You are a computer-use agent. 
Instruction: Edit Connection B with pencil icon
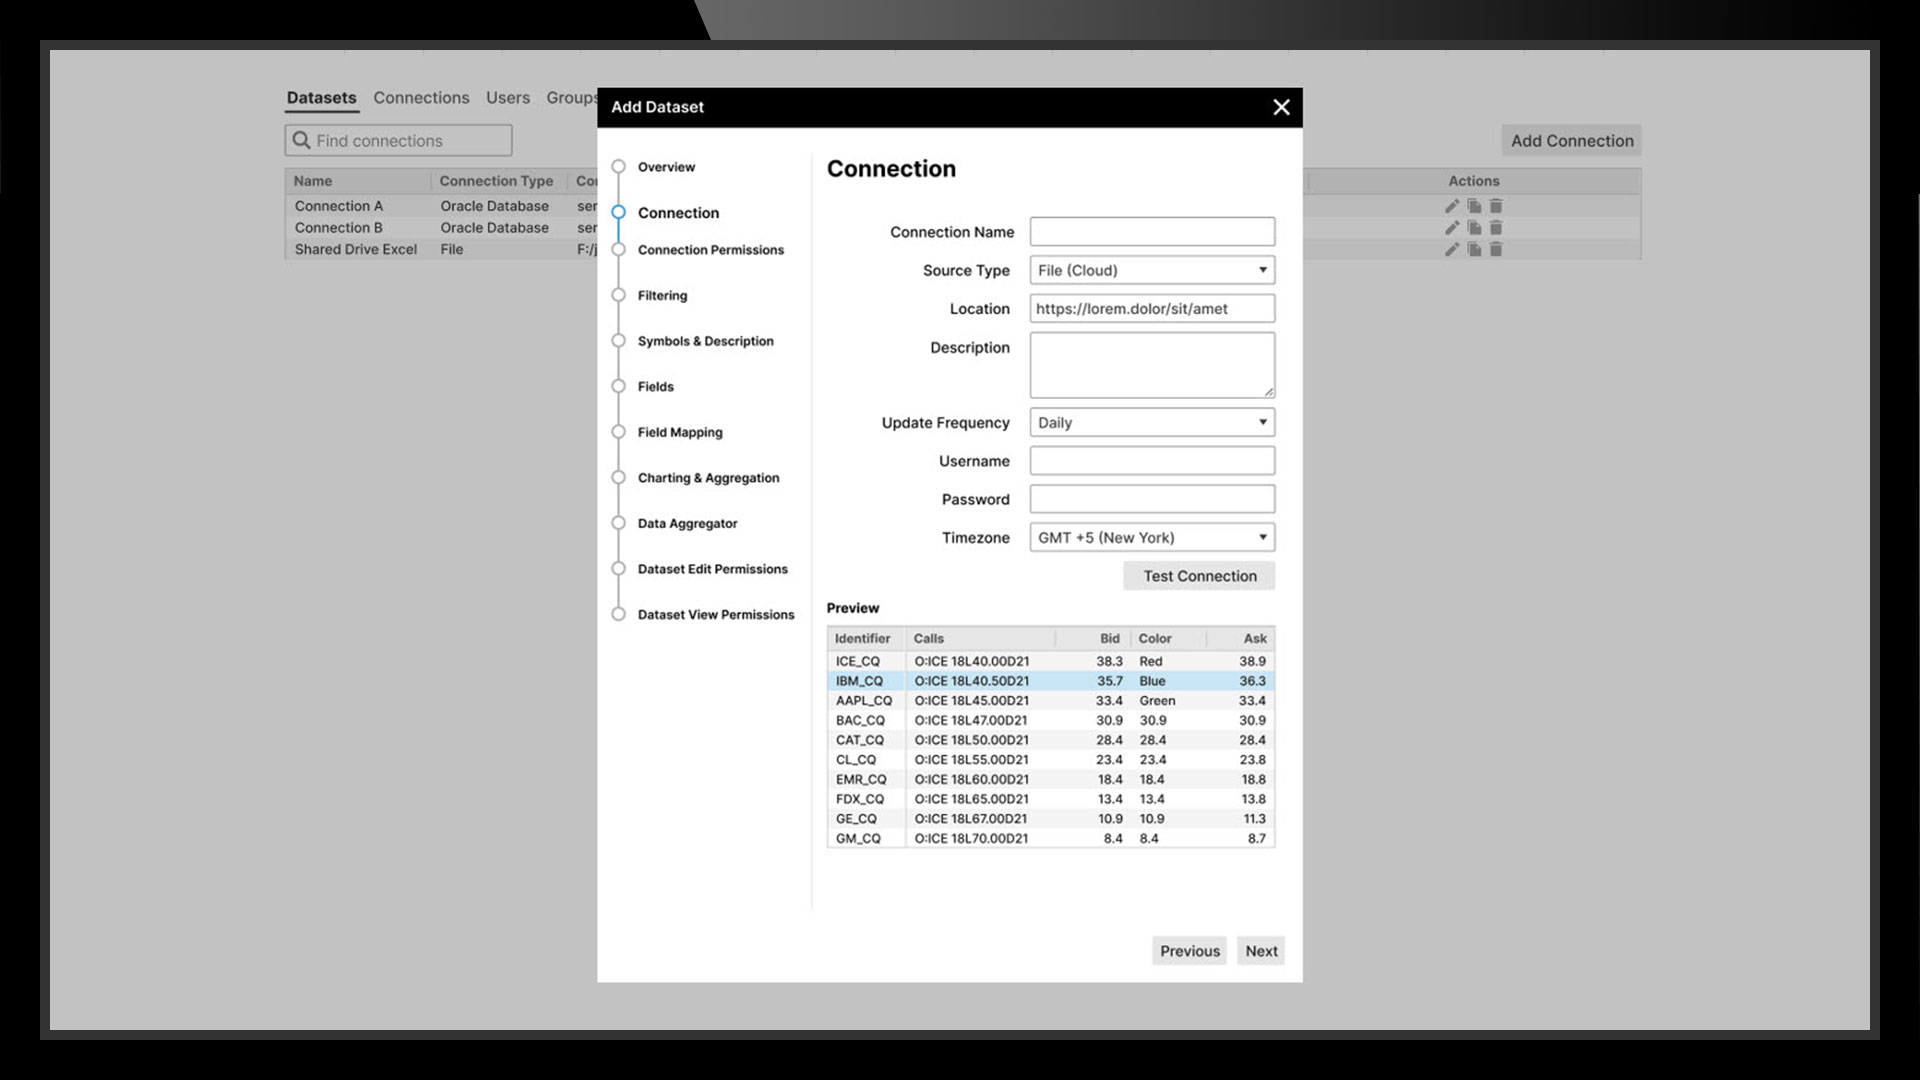pos(1452,228)
